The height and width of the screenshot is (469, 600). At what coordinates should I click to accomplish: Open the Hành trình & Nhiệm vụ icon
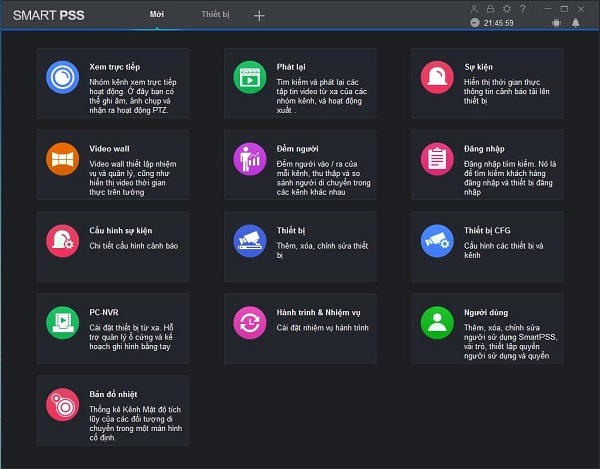click(248, 322)
